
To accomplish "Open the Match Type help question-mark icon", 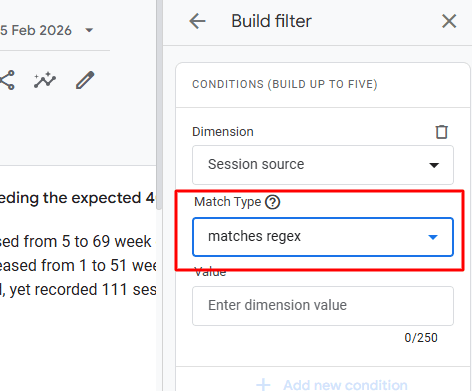I will [273, 202].
